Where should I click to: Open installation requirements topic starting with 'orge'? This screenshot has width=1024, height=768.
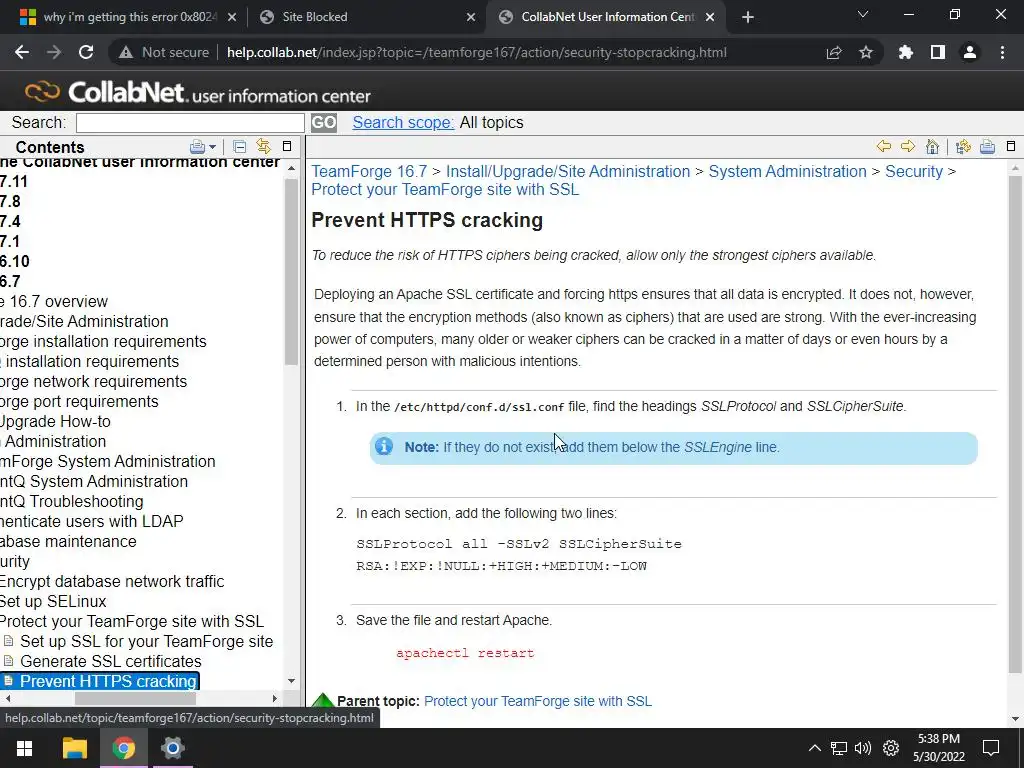[103, 342]
